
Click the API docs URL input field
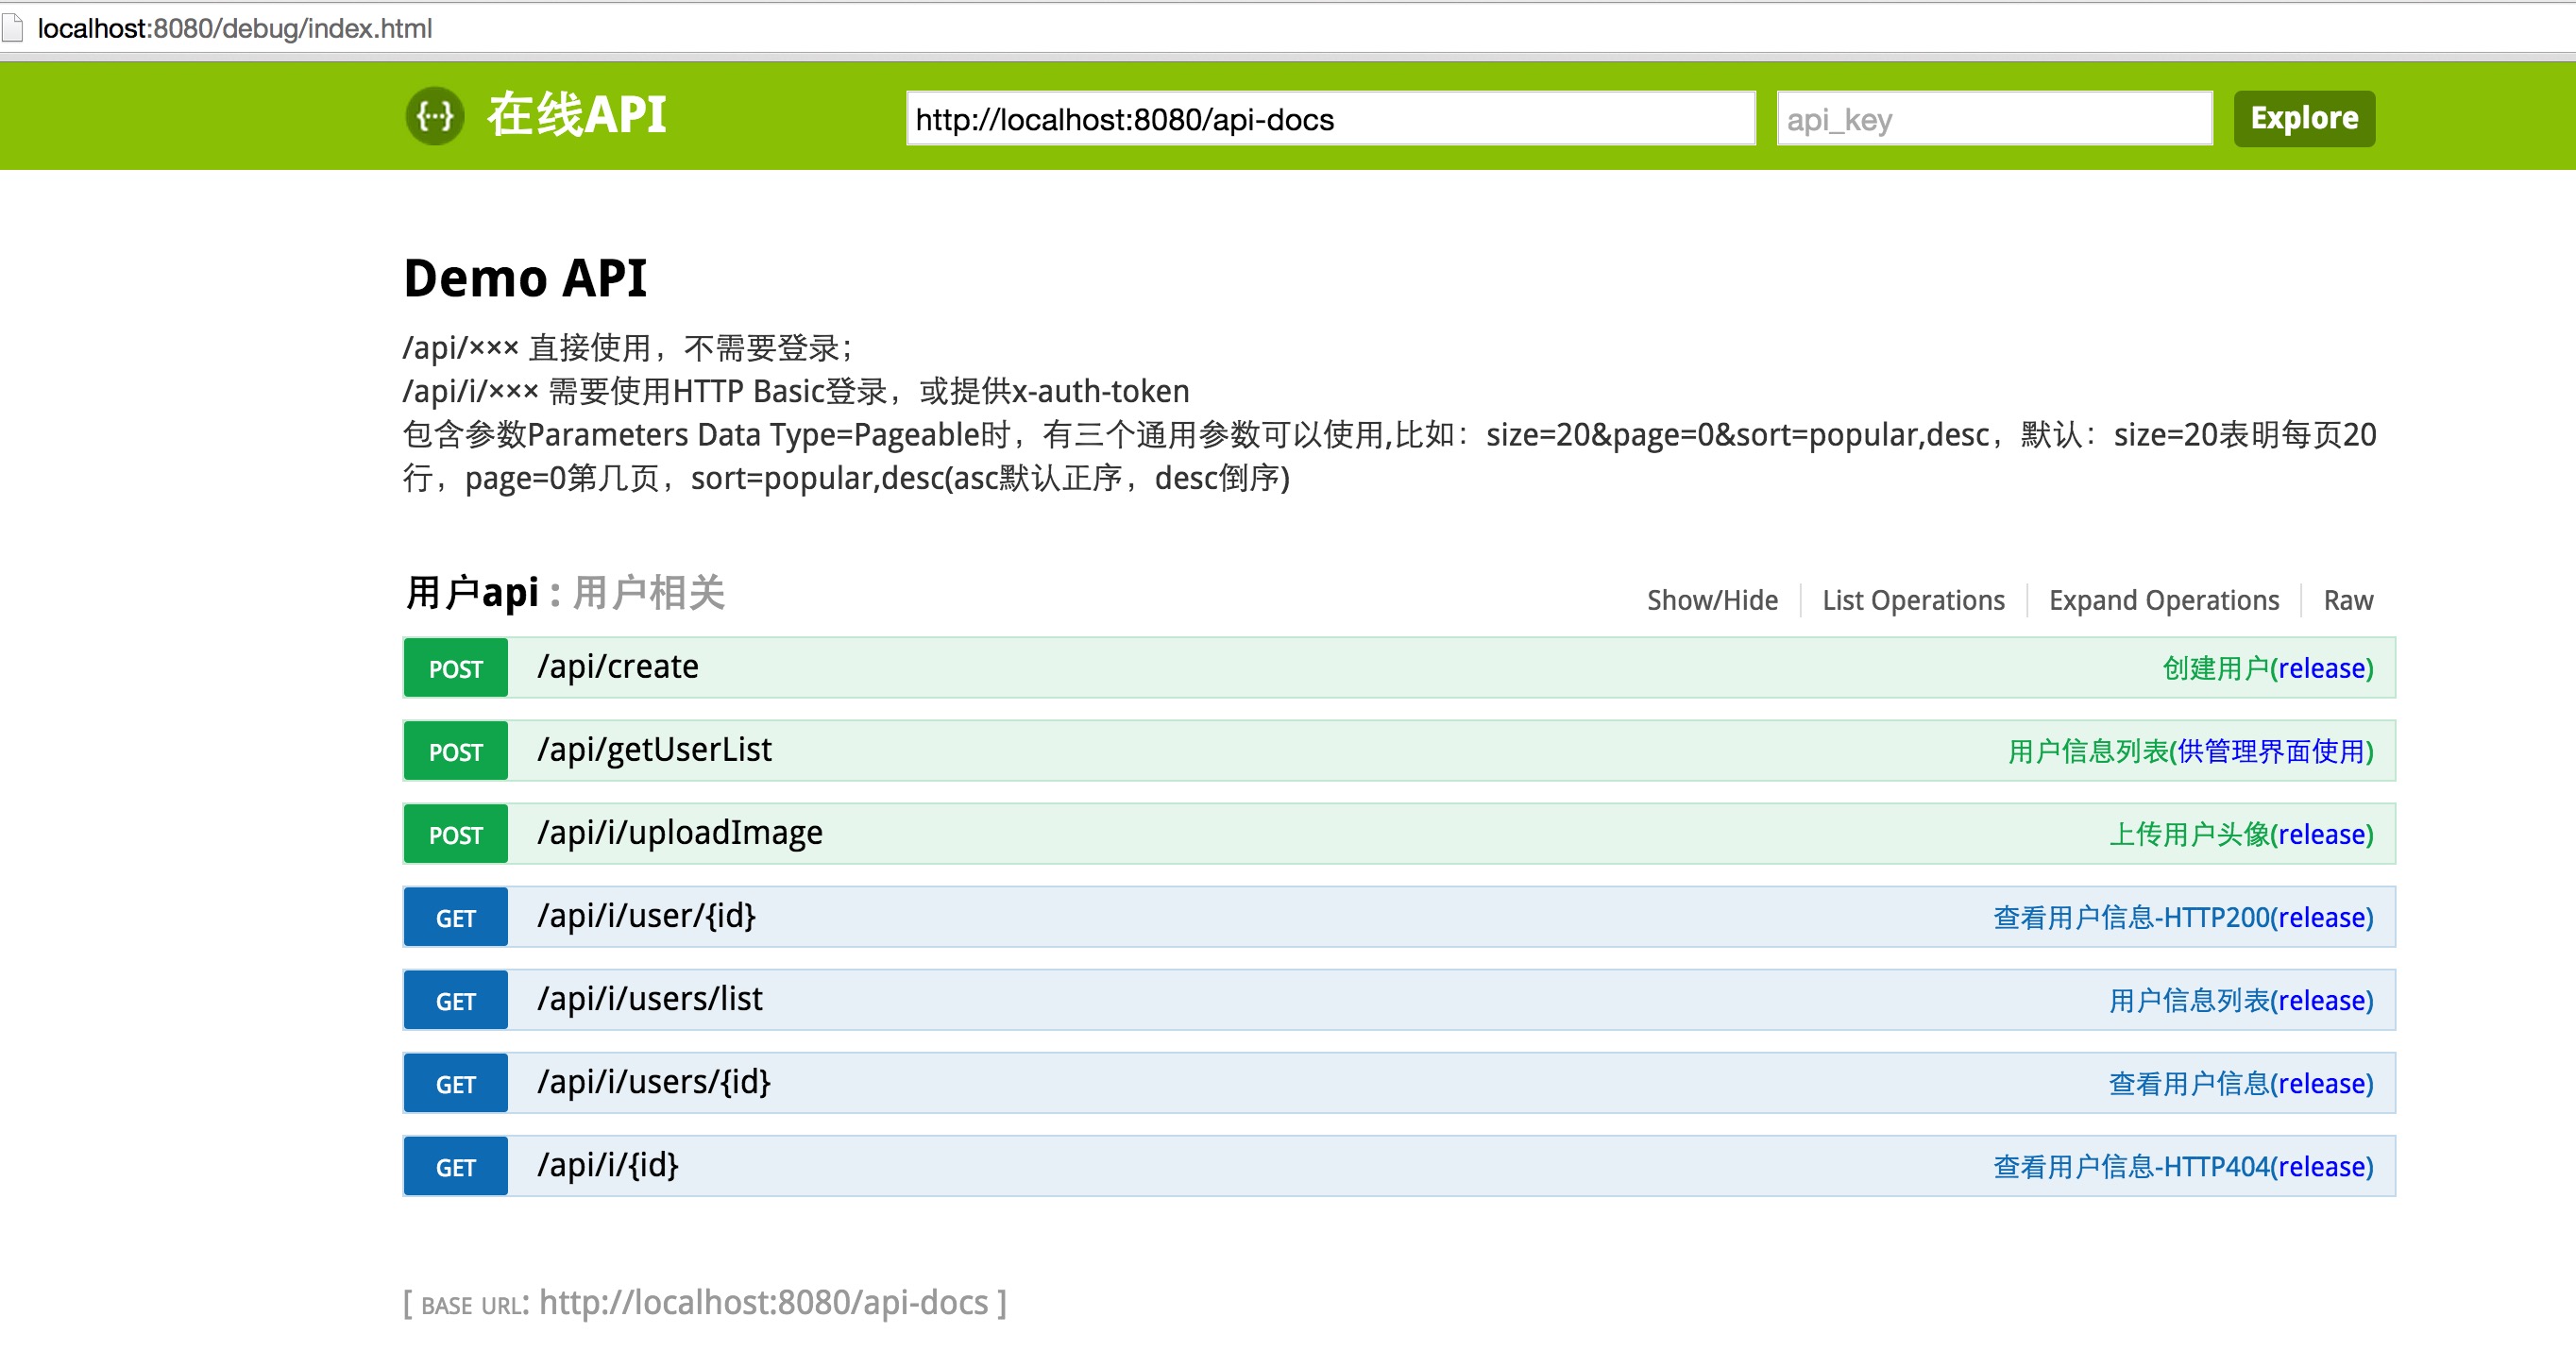[x=1330, y=119]
